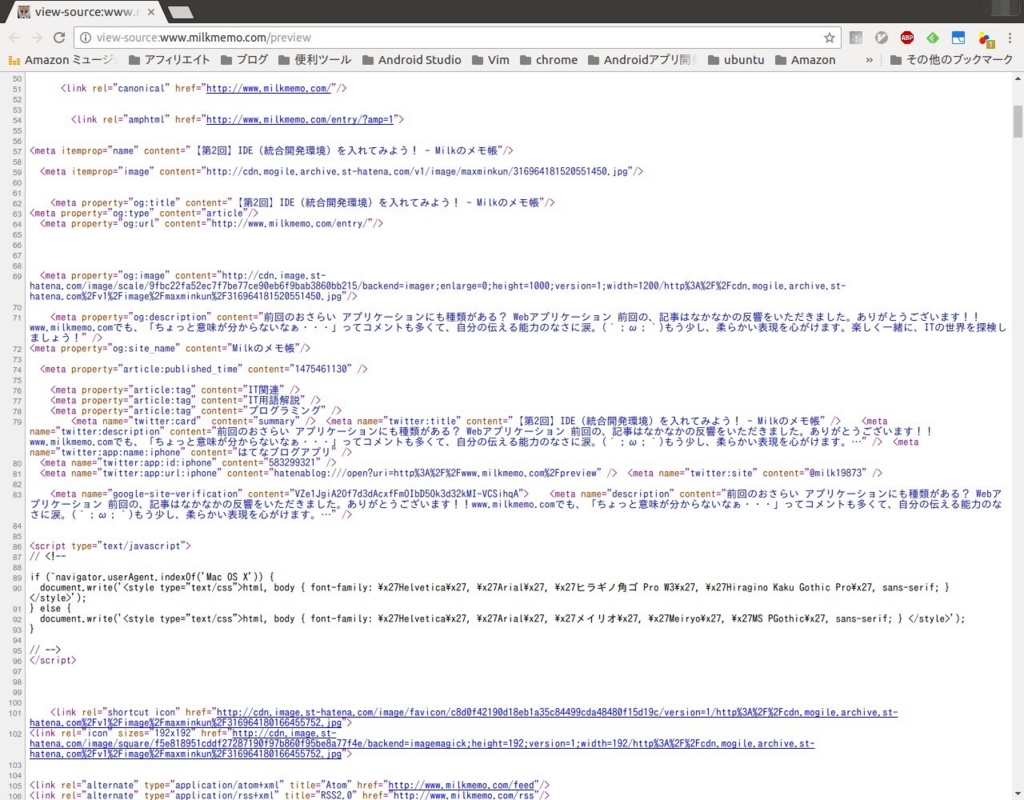Open the amphtml link ending in ?amp=1
The width and height of the screenshot is (1024, 800).
click(x=300, y=120)
